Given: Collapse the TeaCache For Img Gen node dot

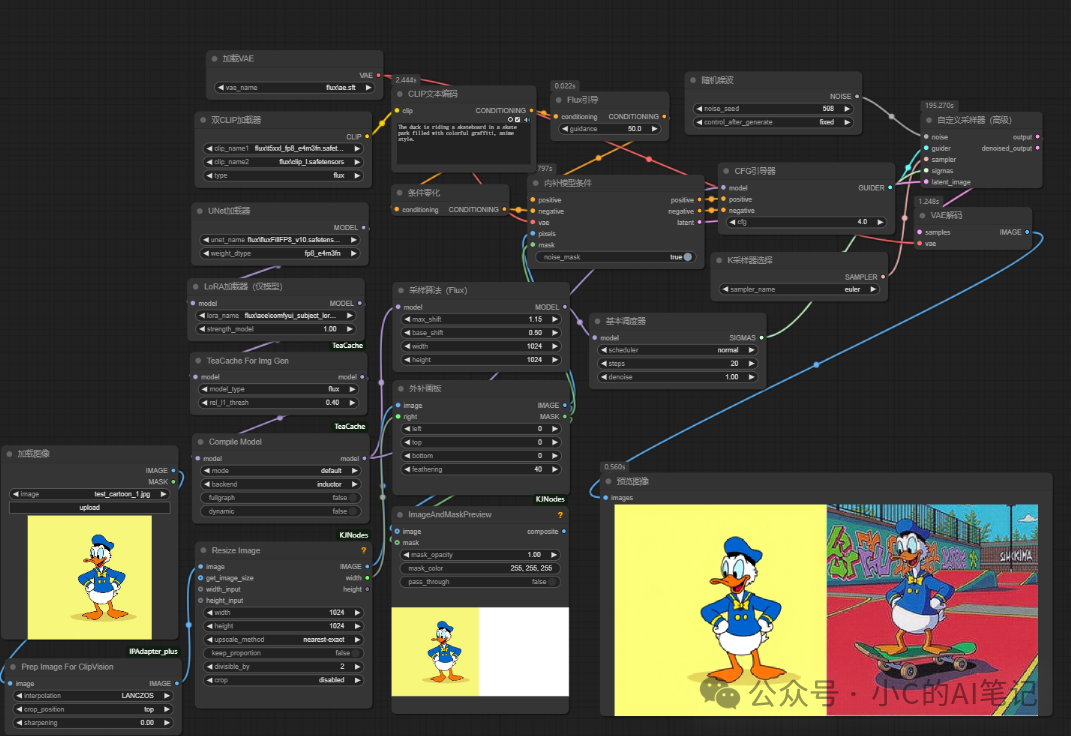Looking at the screenshot, I should click(198, 360).
